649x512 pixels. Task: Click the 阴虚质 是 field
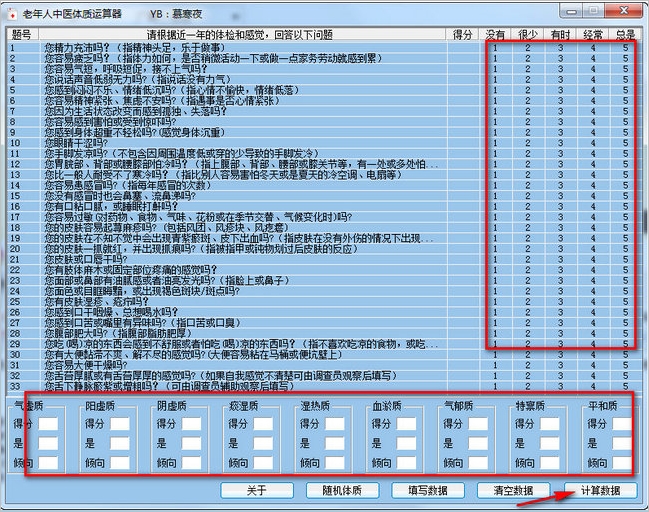pos(192,443)
